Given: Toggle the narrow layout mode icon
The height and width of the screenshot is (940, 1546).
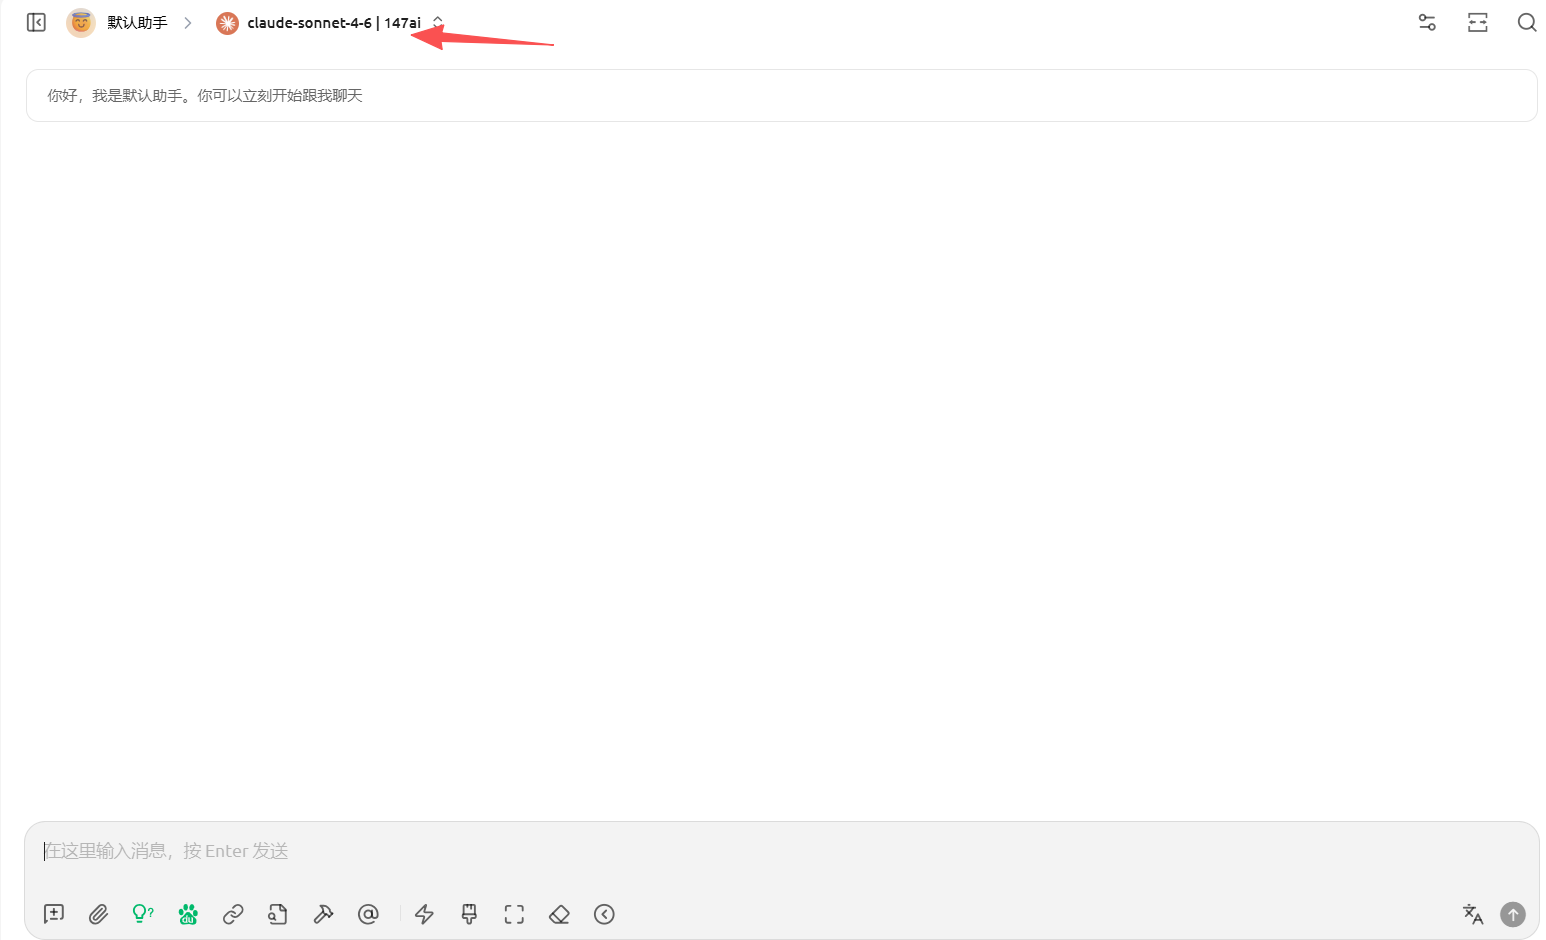Looking at the screenshot, I should [x=1477, y=22].
